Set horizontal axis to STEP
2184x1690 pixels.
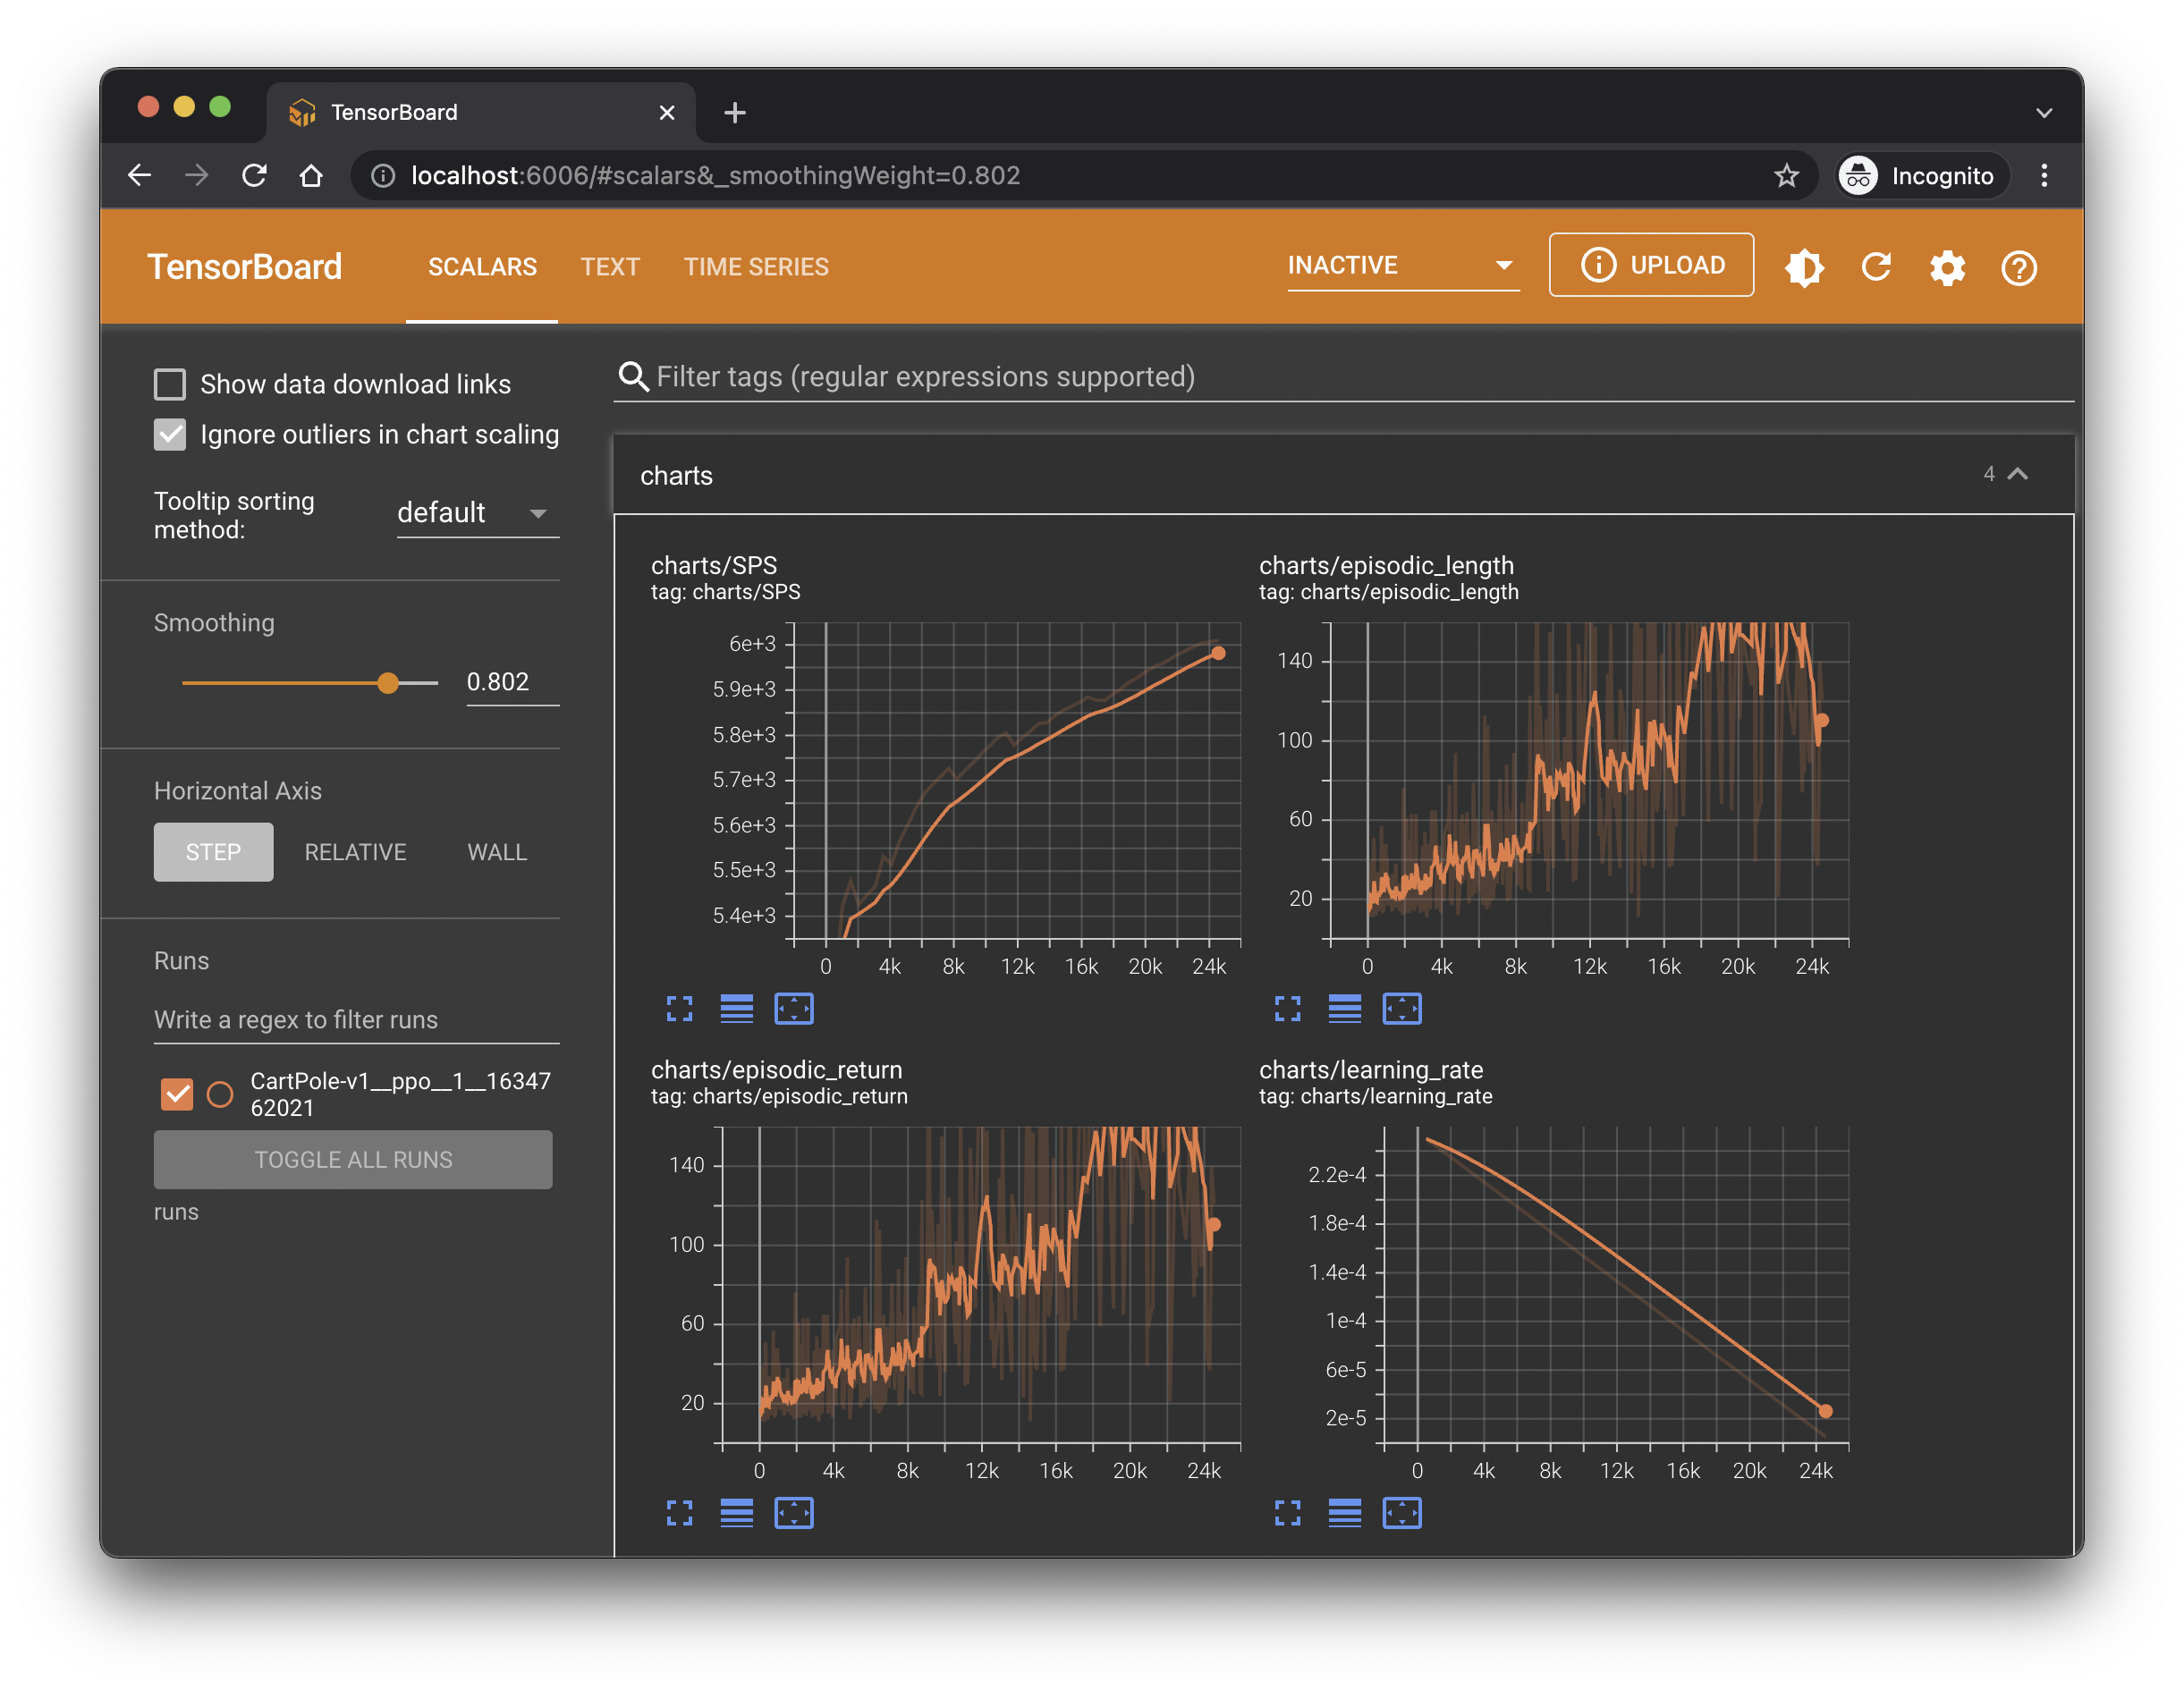[x=213, y=852]
